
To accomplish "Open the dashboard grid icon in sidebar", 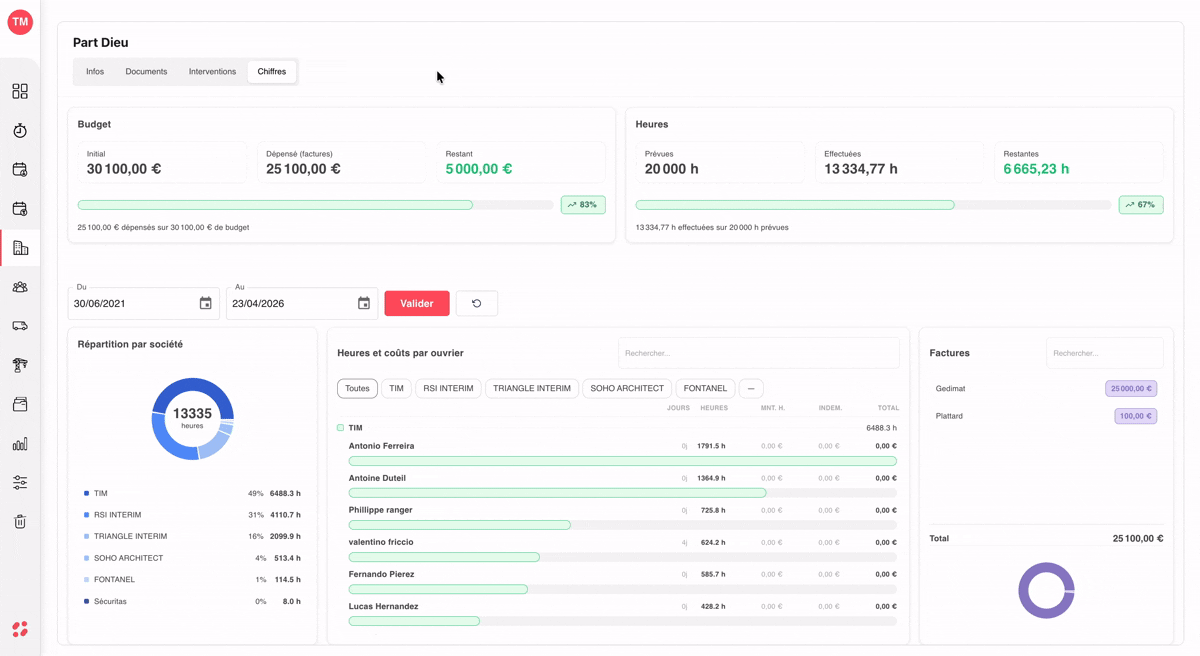I will point(20,91).
